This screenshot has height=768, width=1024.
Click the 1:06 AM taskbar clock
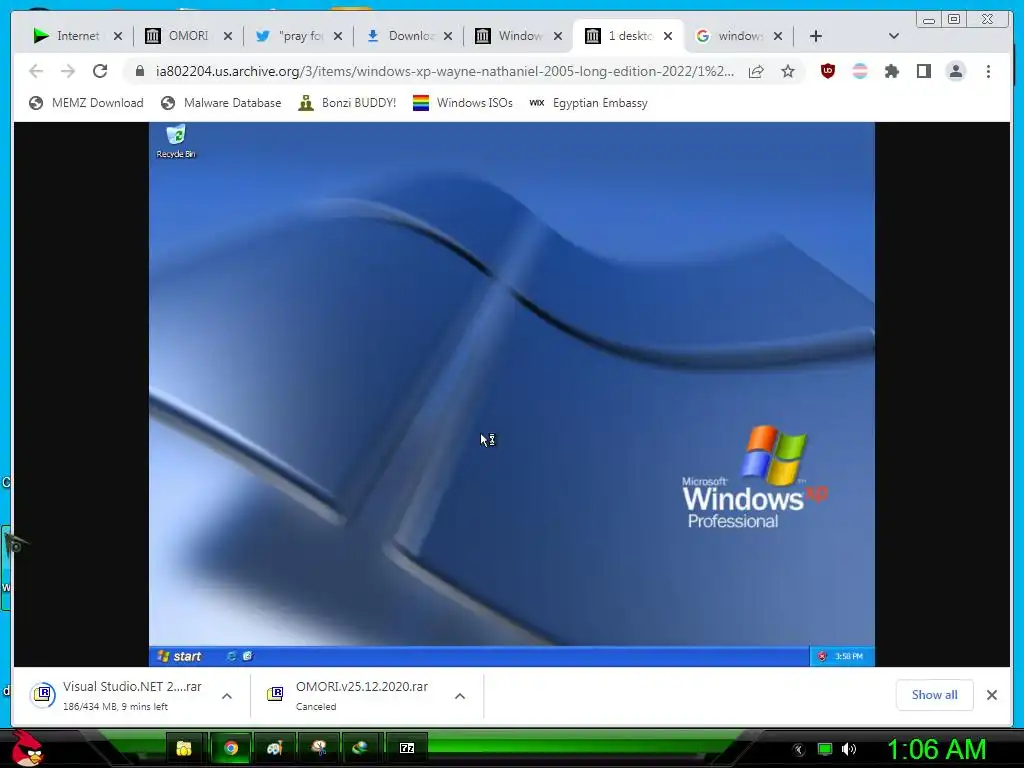(x=936, y=750)
